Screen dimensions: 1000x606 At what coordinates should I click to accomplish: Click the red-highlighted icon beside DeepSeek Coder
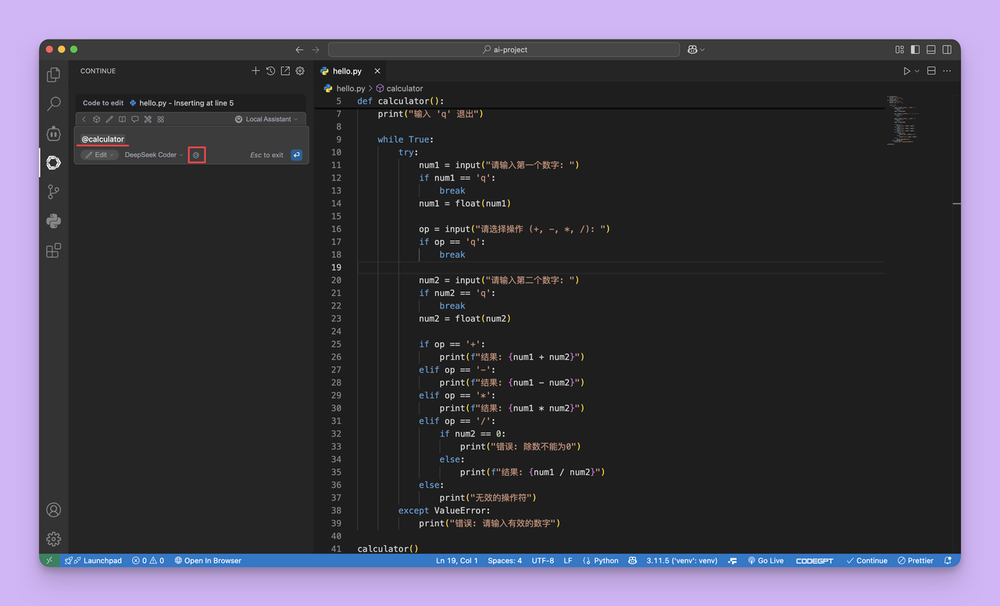point(197,155)
